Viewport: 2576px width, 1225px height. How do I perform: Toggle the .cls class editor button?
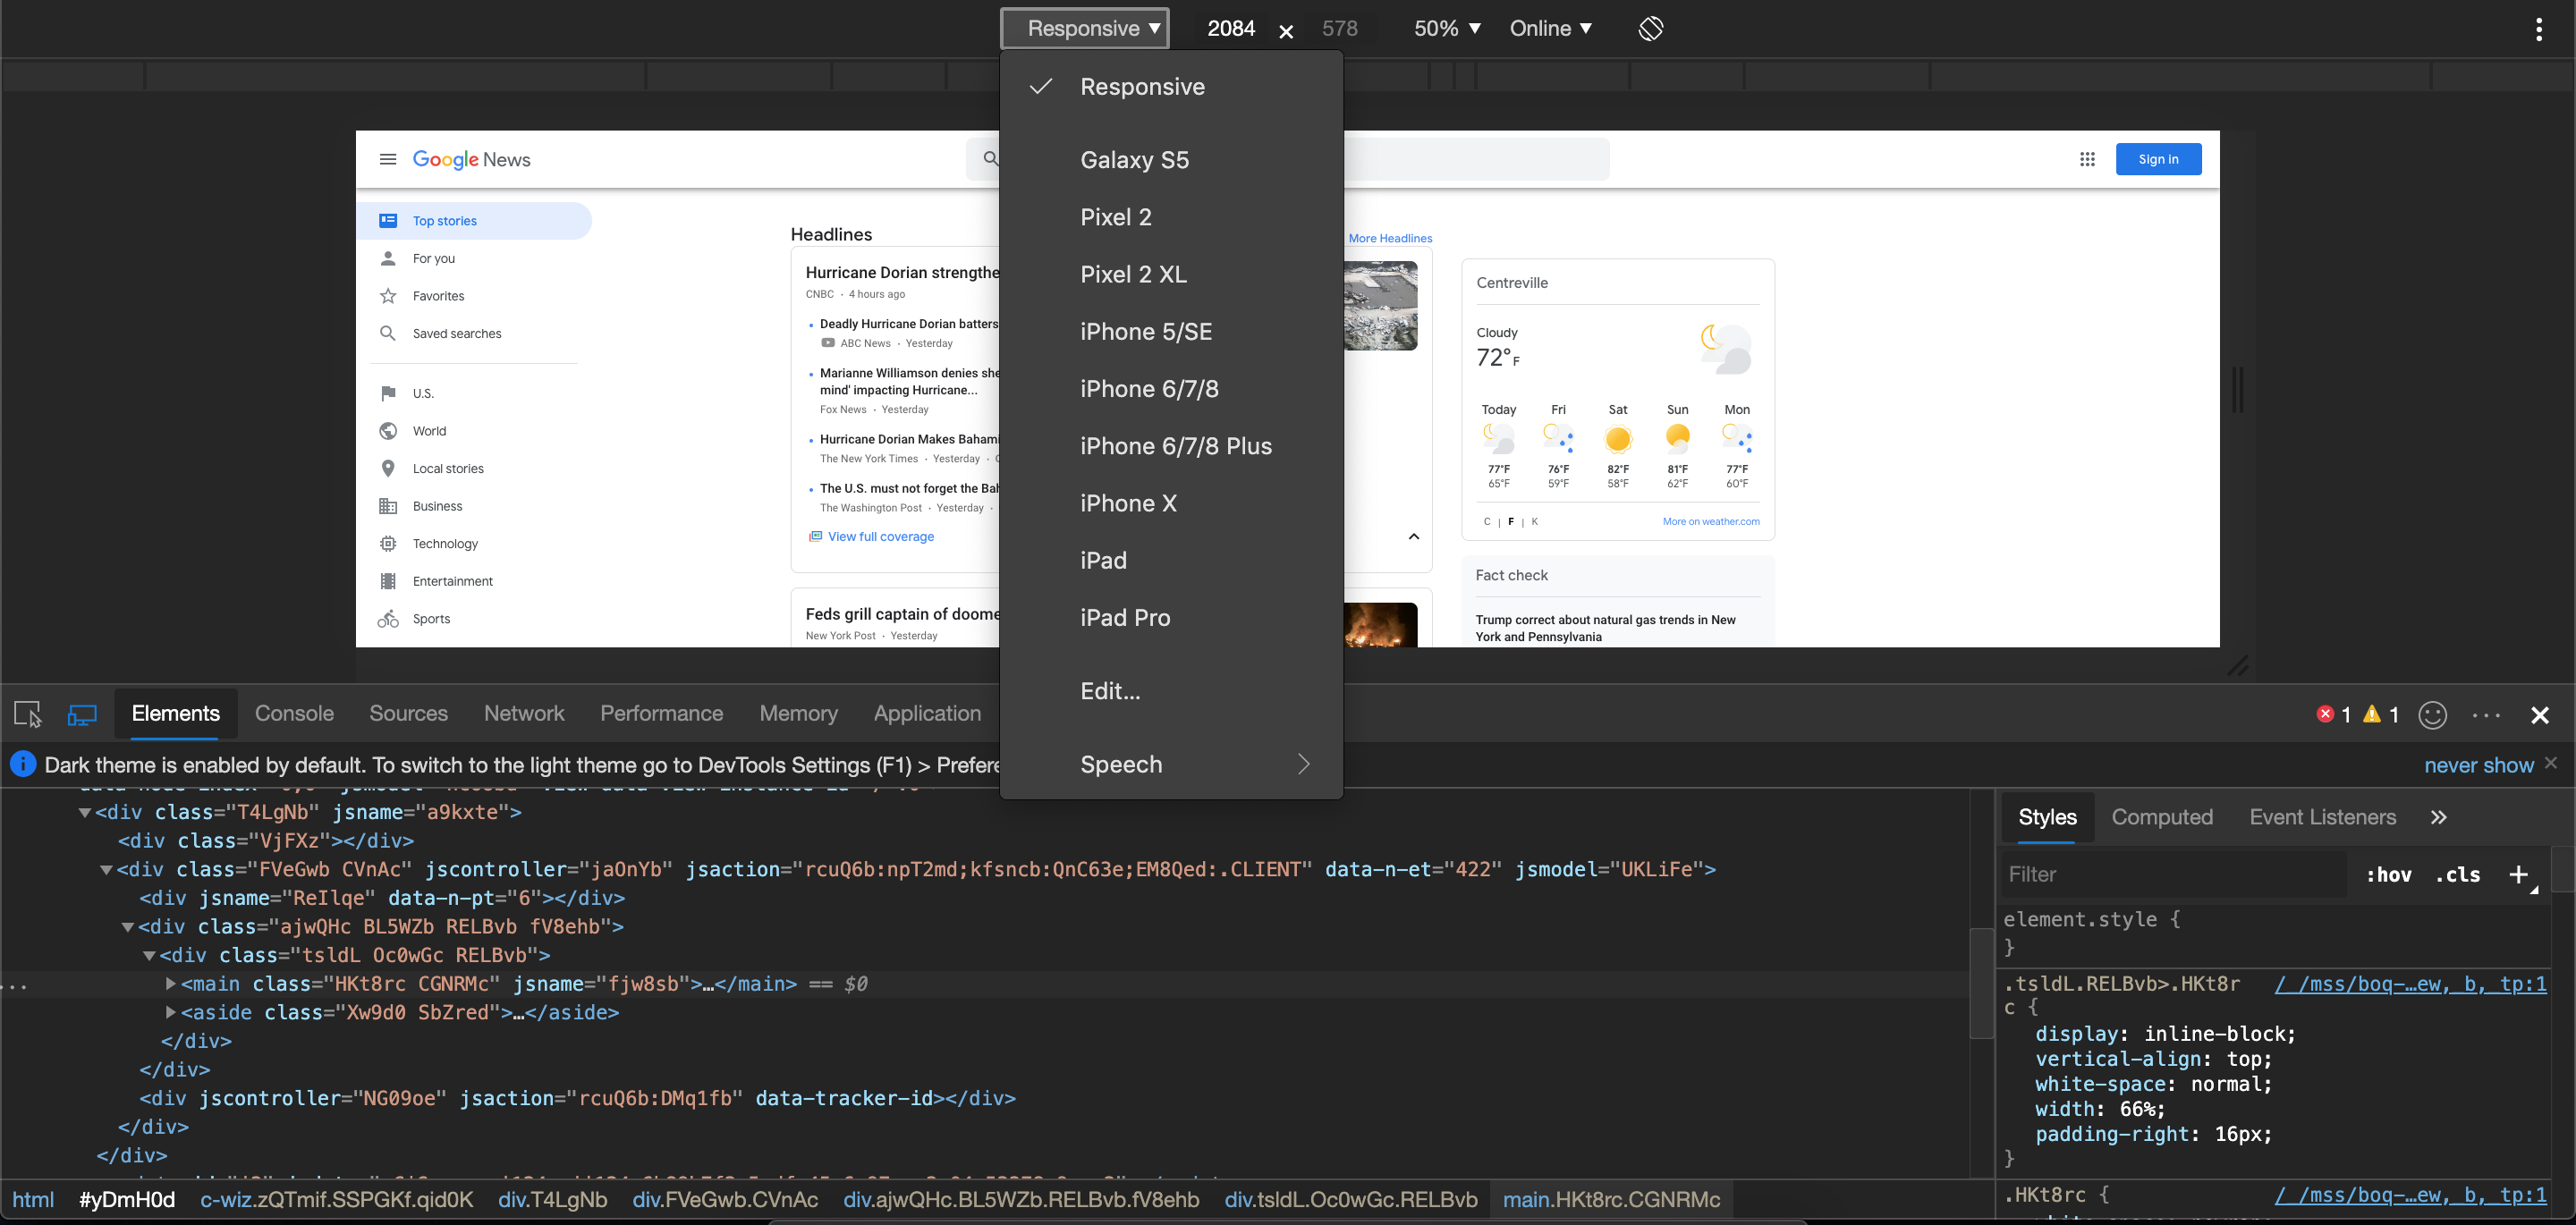click(x=2457, y=875)
